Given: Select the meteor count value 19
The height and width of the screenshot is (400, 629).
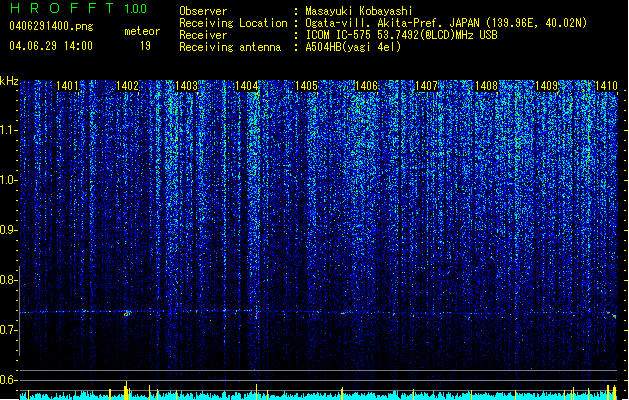Looking at the screenshot, I should [x=145, y=46].
